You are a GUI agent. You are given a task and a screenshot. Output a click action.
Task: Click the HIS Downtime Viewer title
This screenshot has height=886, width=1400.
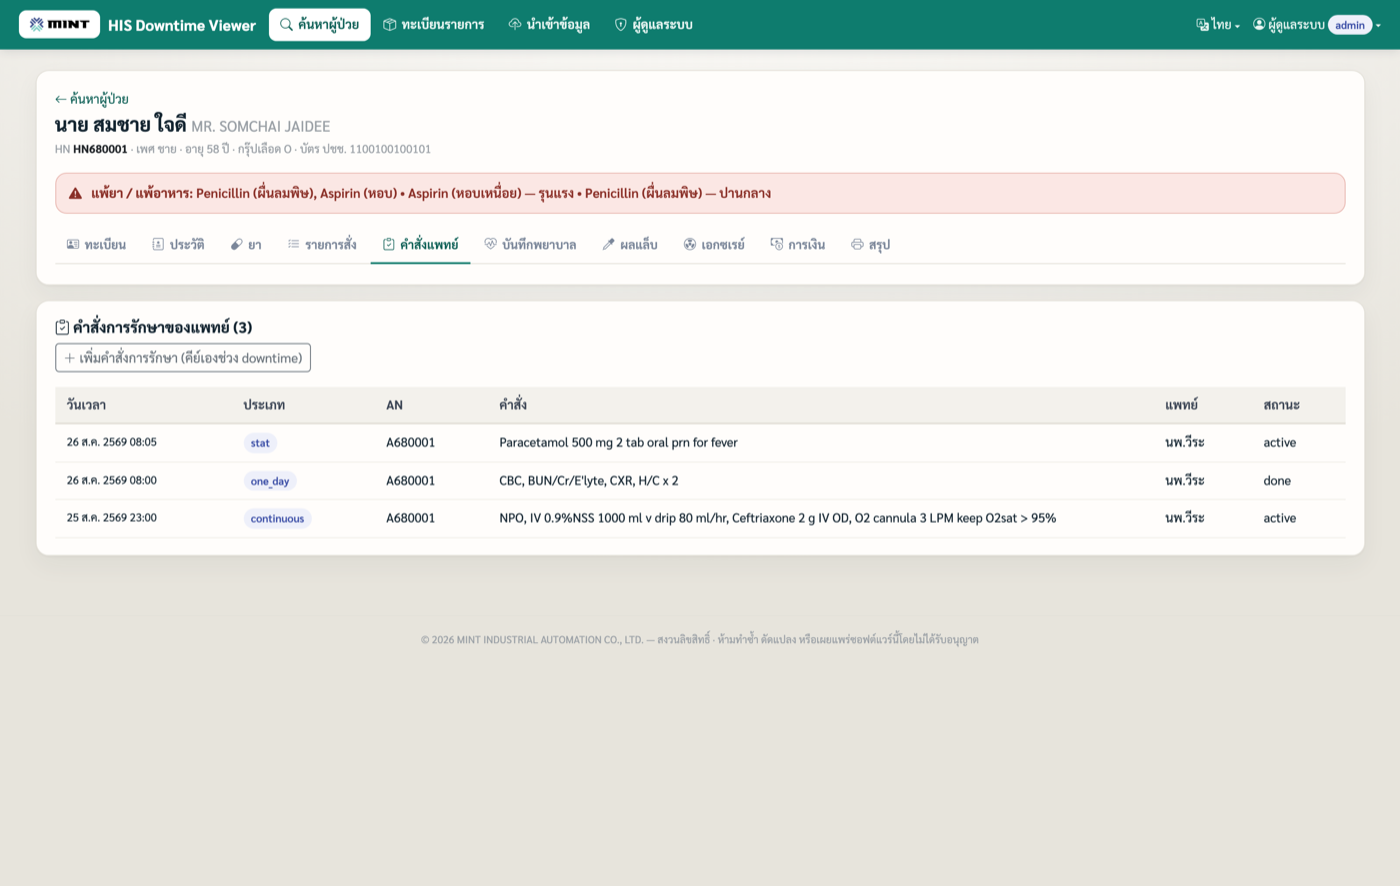[x=182, y=25]
